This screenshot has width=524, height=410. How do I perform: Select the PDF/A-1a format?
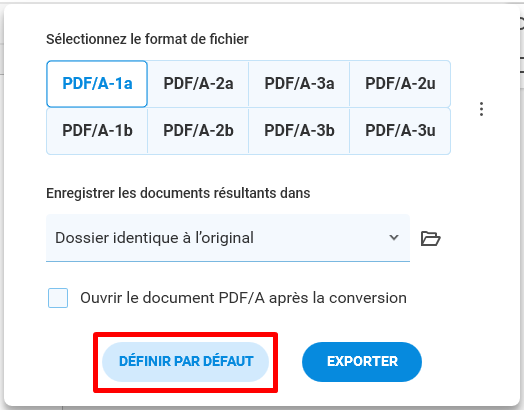click(x=97, y=84)
